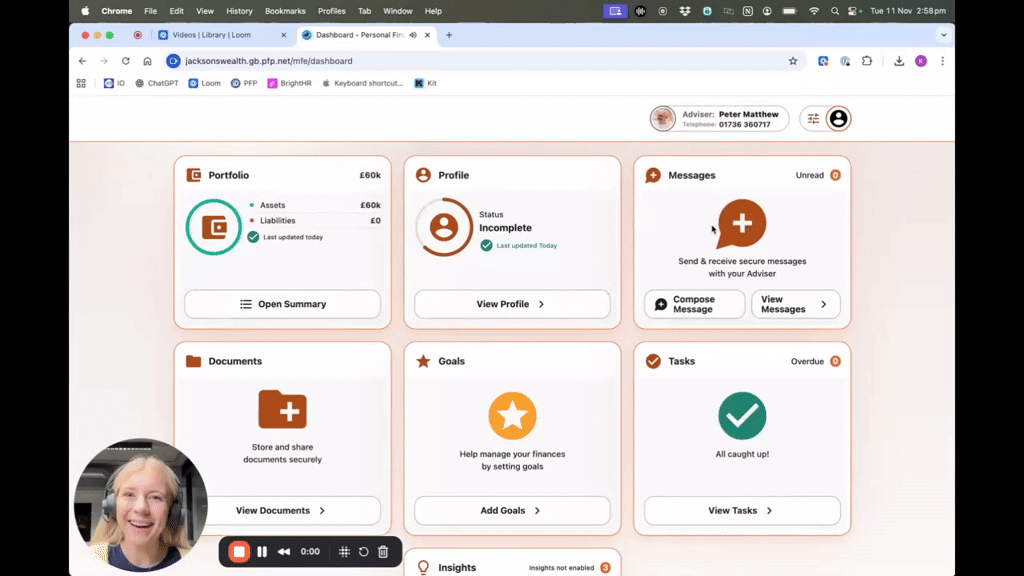The width and height of the screenshot is (1024, 576).
Task: Click the address bar URL
Action: pyautogui.click(x=268, y=61)
